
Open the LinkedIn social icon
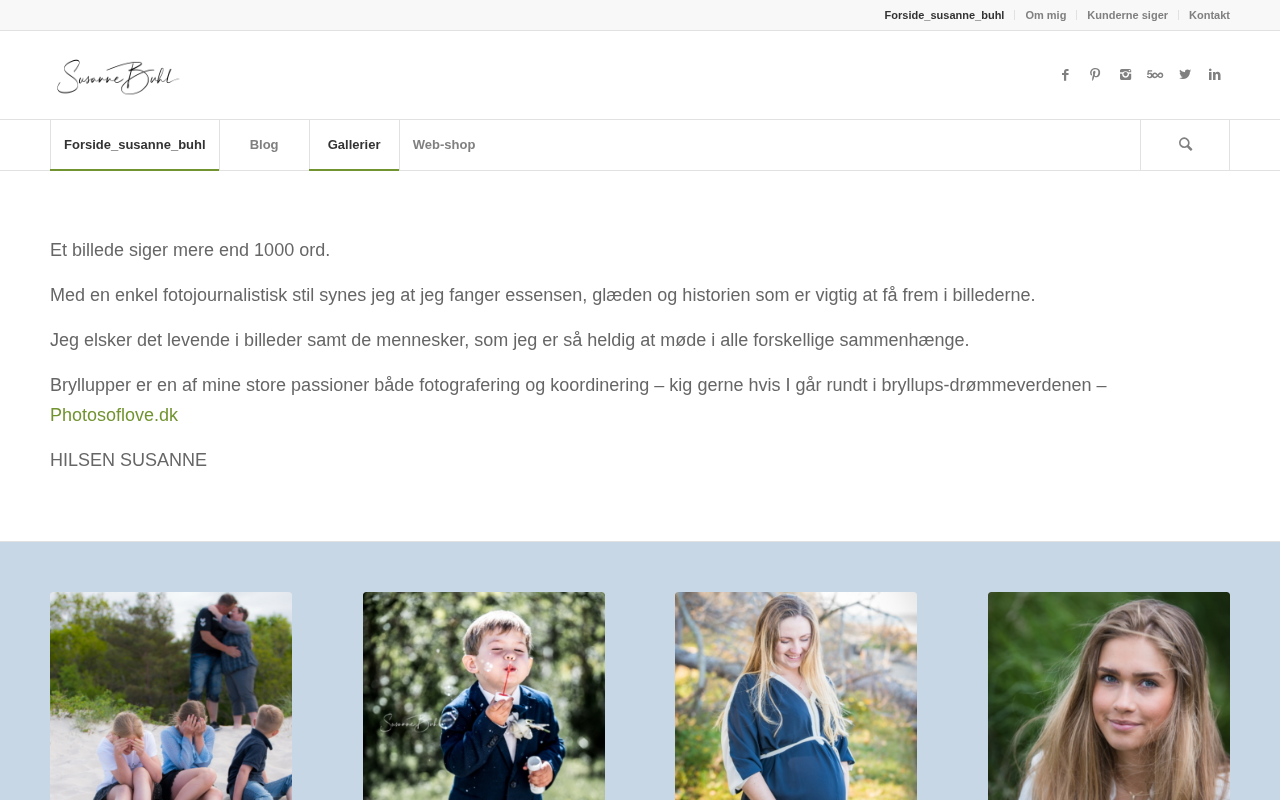tap(1215, 75)
